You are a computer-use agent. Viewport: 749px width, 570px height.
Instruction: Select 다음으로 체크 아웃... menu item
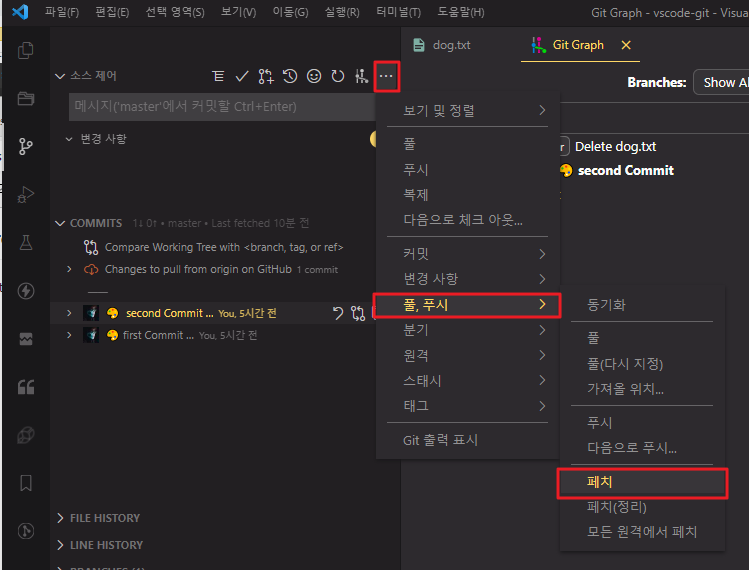coord(467,220)
